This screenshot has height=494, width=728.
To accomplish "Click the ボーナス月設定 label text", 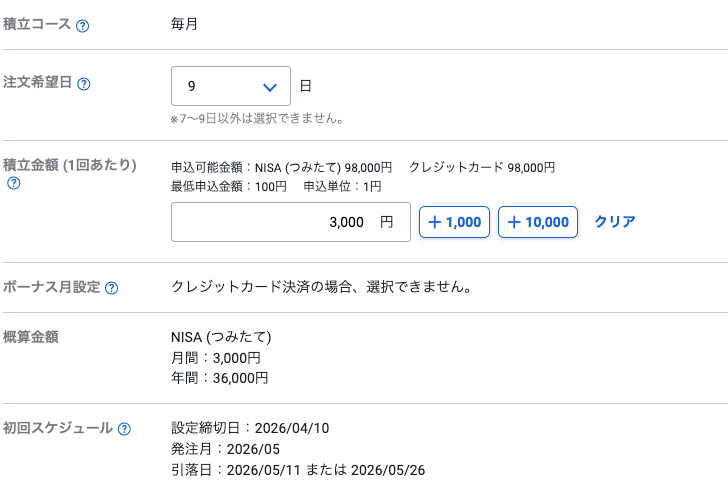I will [52, 287].
